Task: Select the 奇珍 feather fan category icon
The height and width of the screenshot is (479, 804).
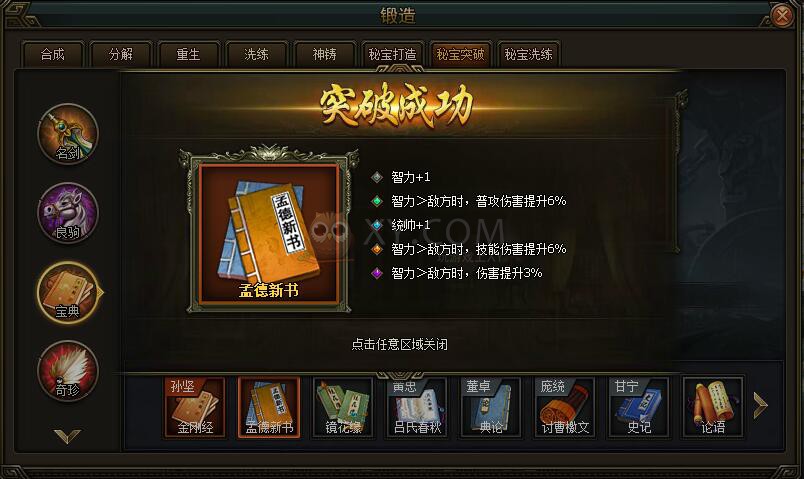Action: 68,371
